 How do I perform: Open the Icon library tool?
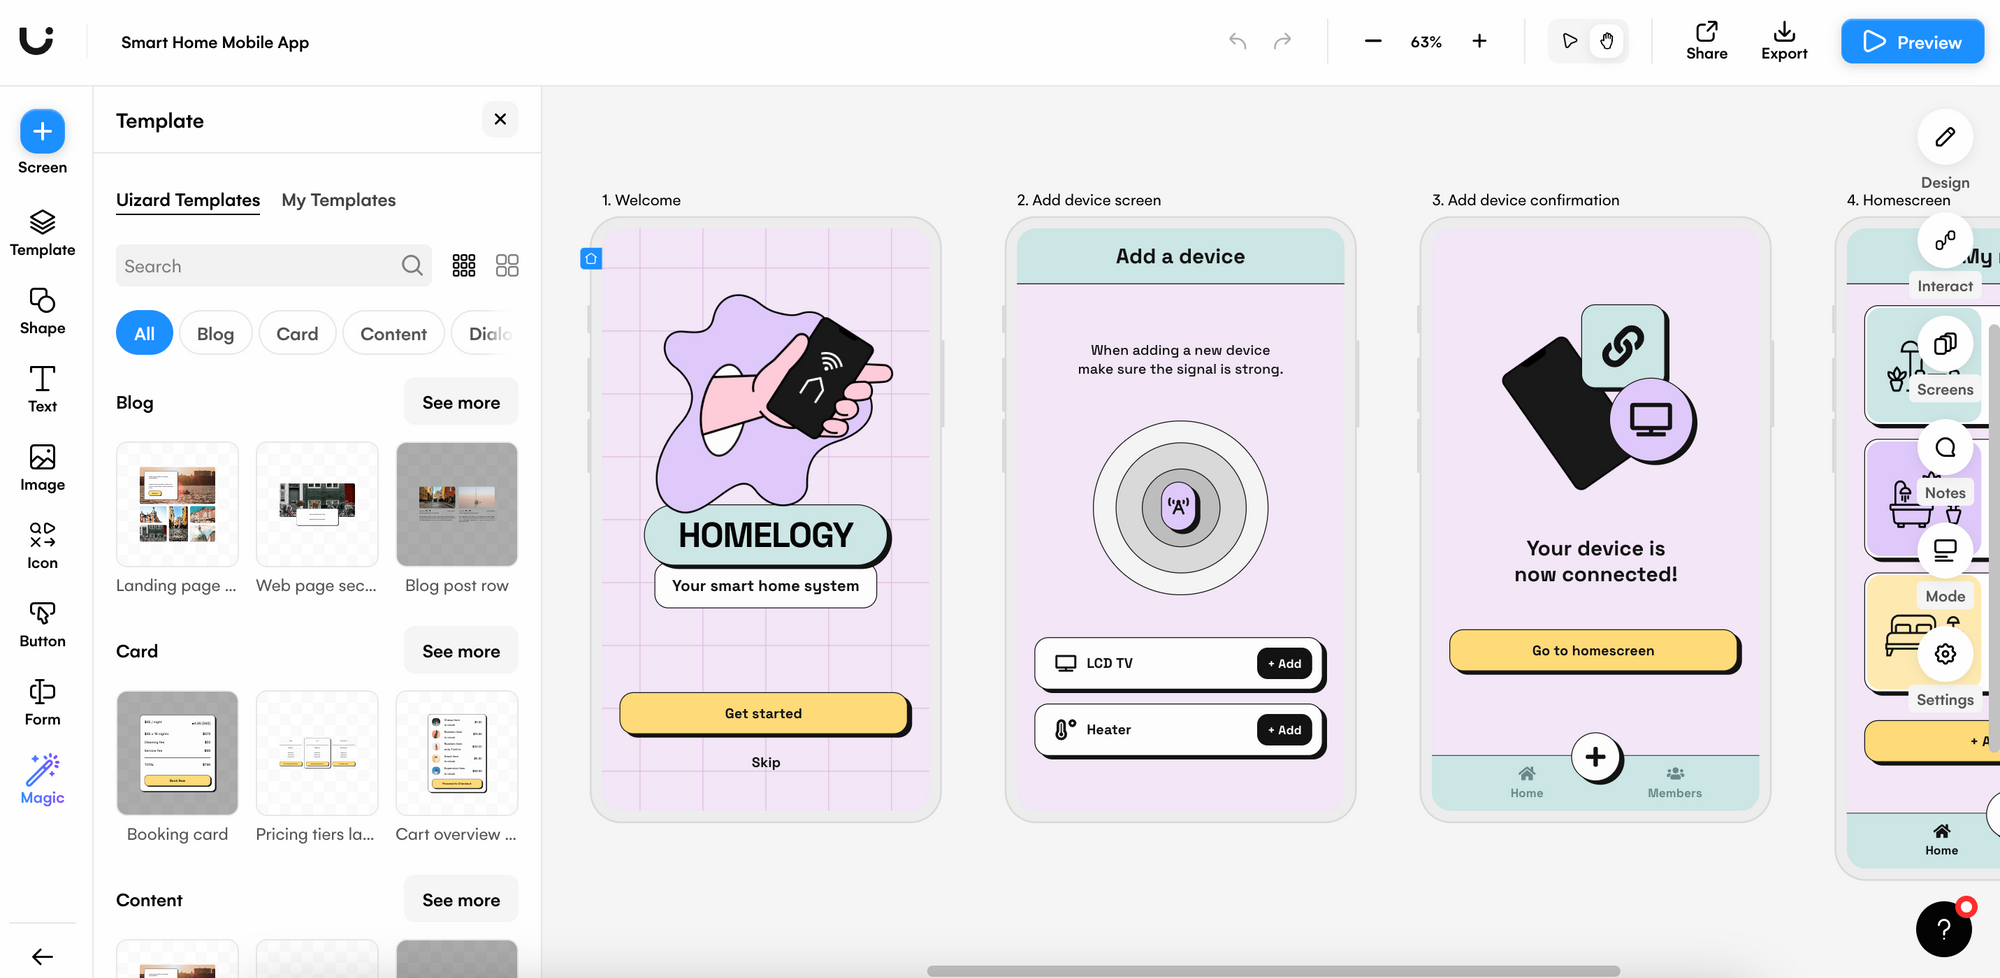pyautogui.click(x=42, y=545)
